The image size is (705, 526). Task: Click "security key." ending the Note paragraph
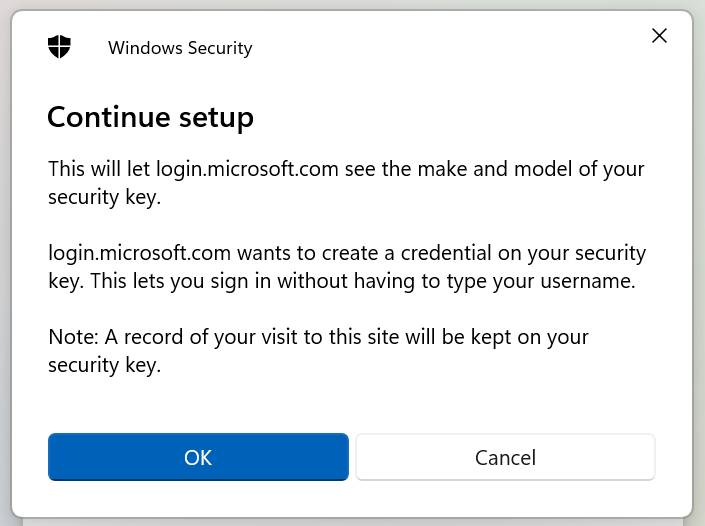[104, 366]
